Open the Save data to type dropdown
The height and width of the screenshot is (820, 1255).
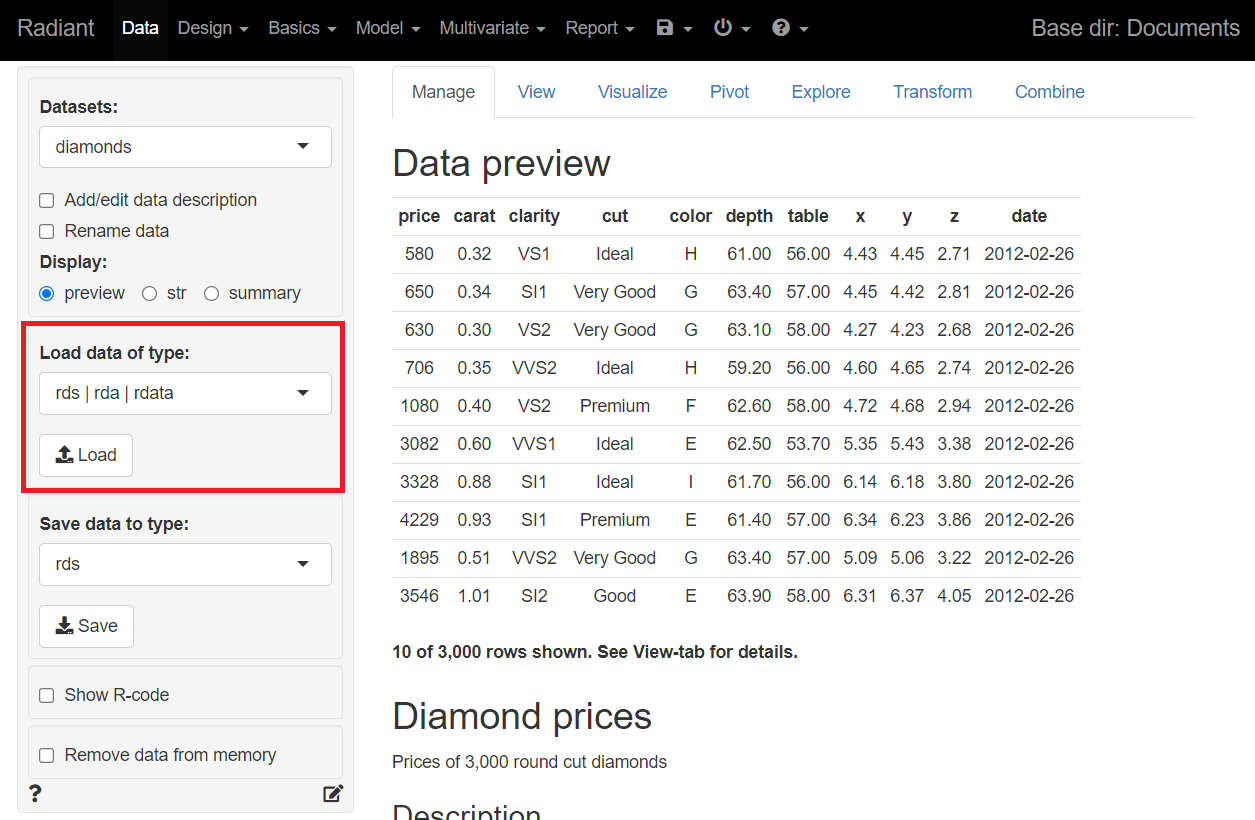tap(185, 564)
